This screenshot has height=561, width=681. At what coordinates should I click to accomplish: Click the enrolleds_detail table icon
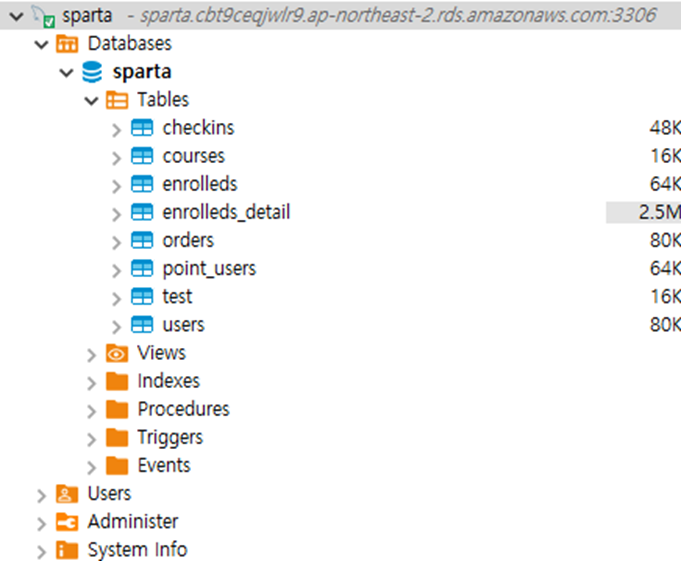click(142, 212)
